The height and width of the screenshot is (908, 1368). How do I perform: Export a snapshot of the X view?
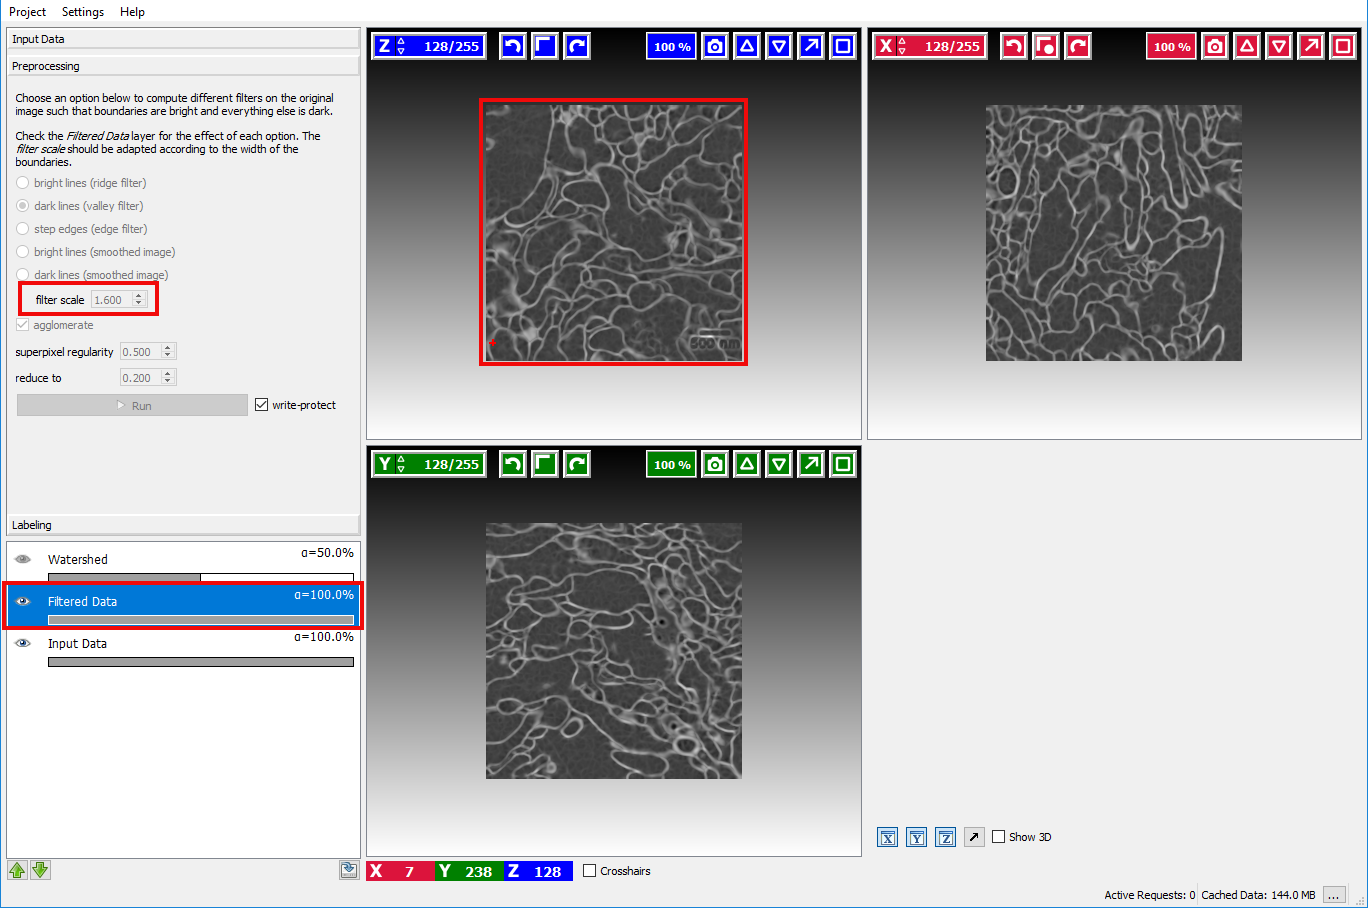(1215, 46)
